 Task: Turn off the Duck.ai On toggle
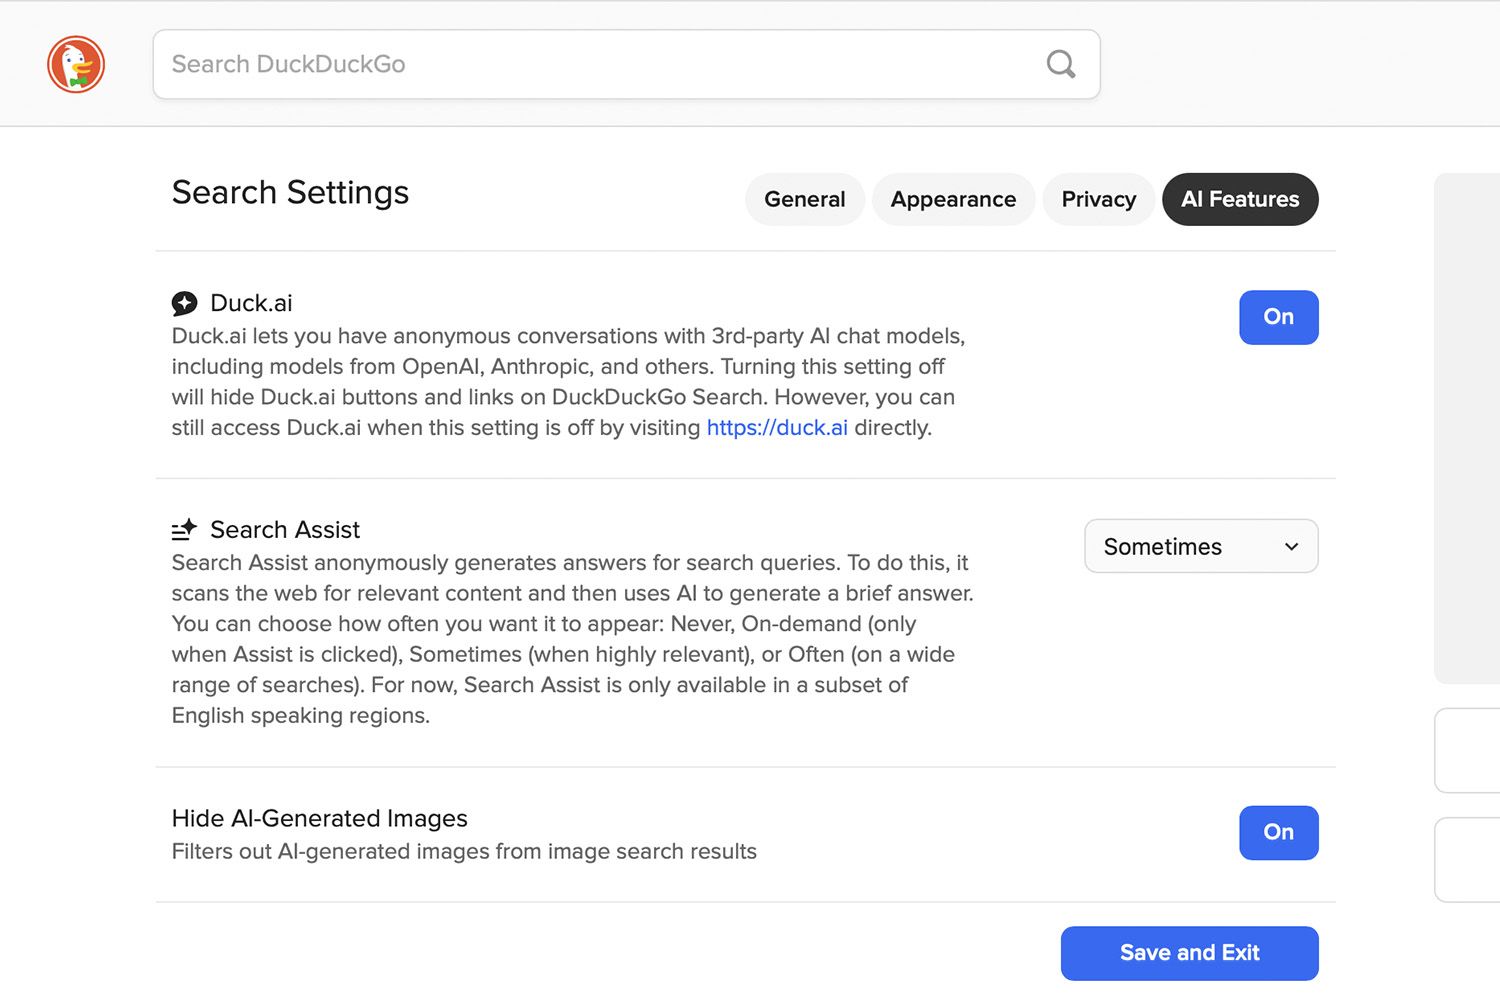[1278, 317]
